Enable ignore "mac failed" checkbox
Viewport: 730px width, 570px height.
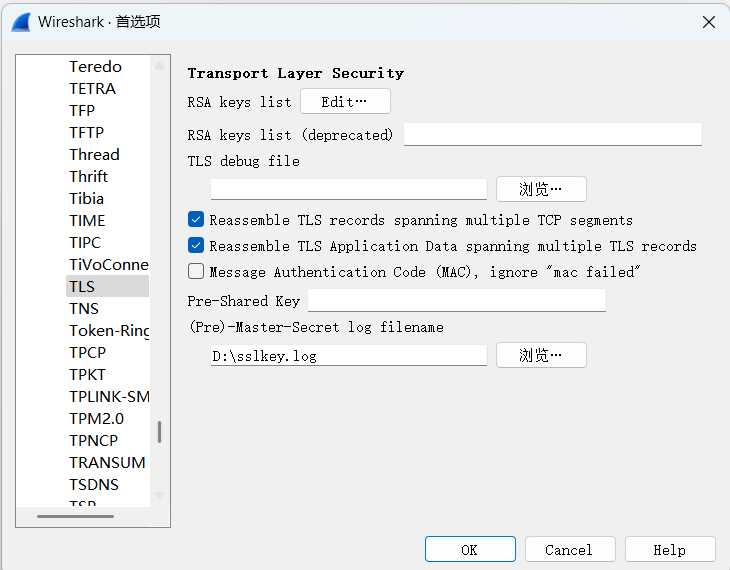(x=196, y=271)
